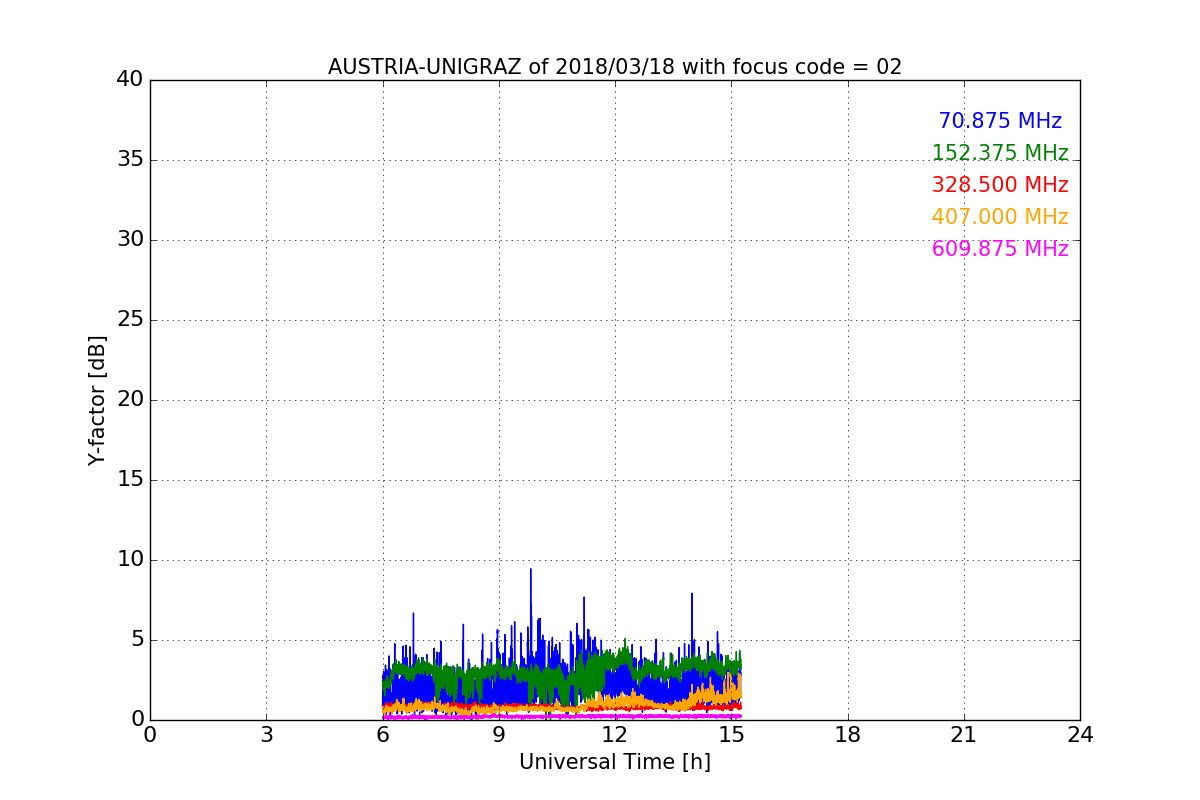Click the y-axis tick label 25
This screenshot has height=800, width=1200.
coord(130,320)
